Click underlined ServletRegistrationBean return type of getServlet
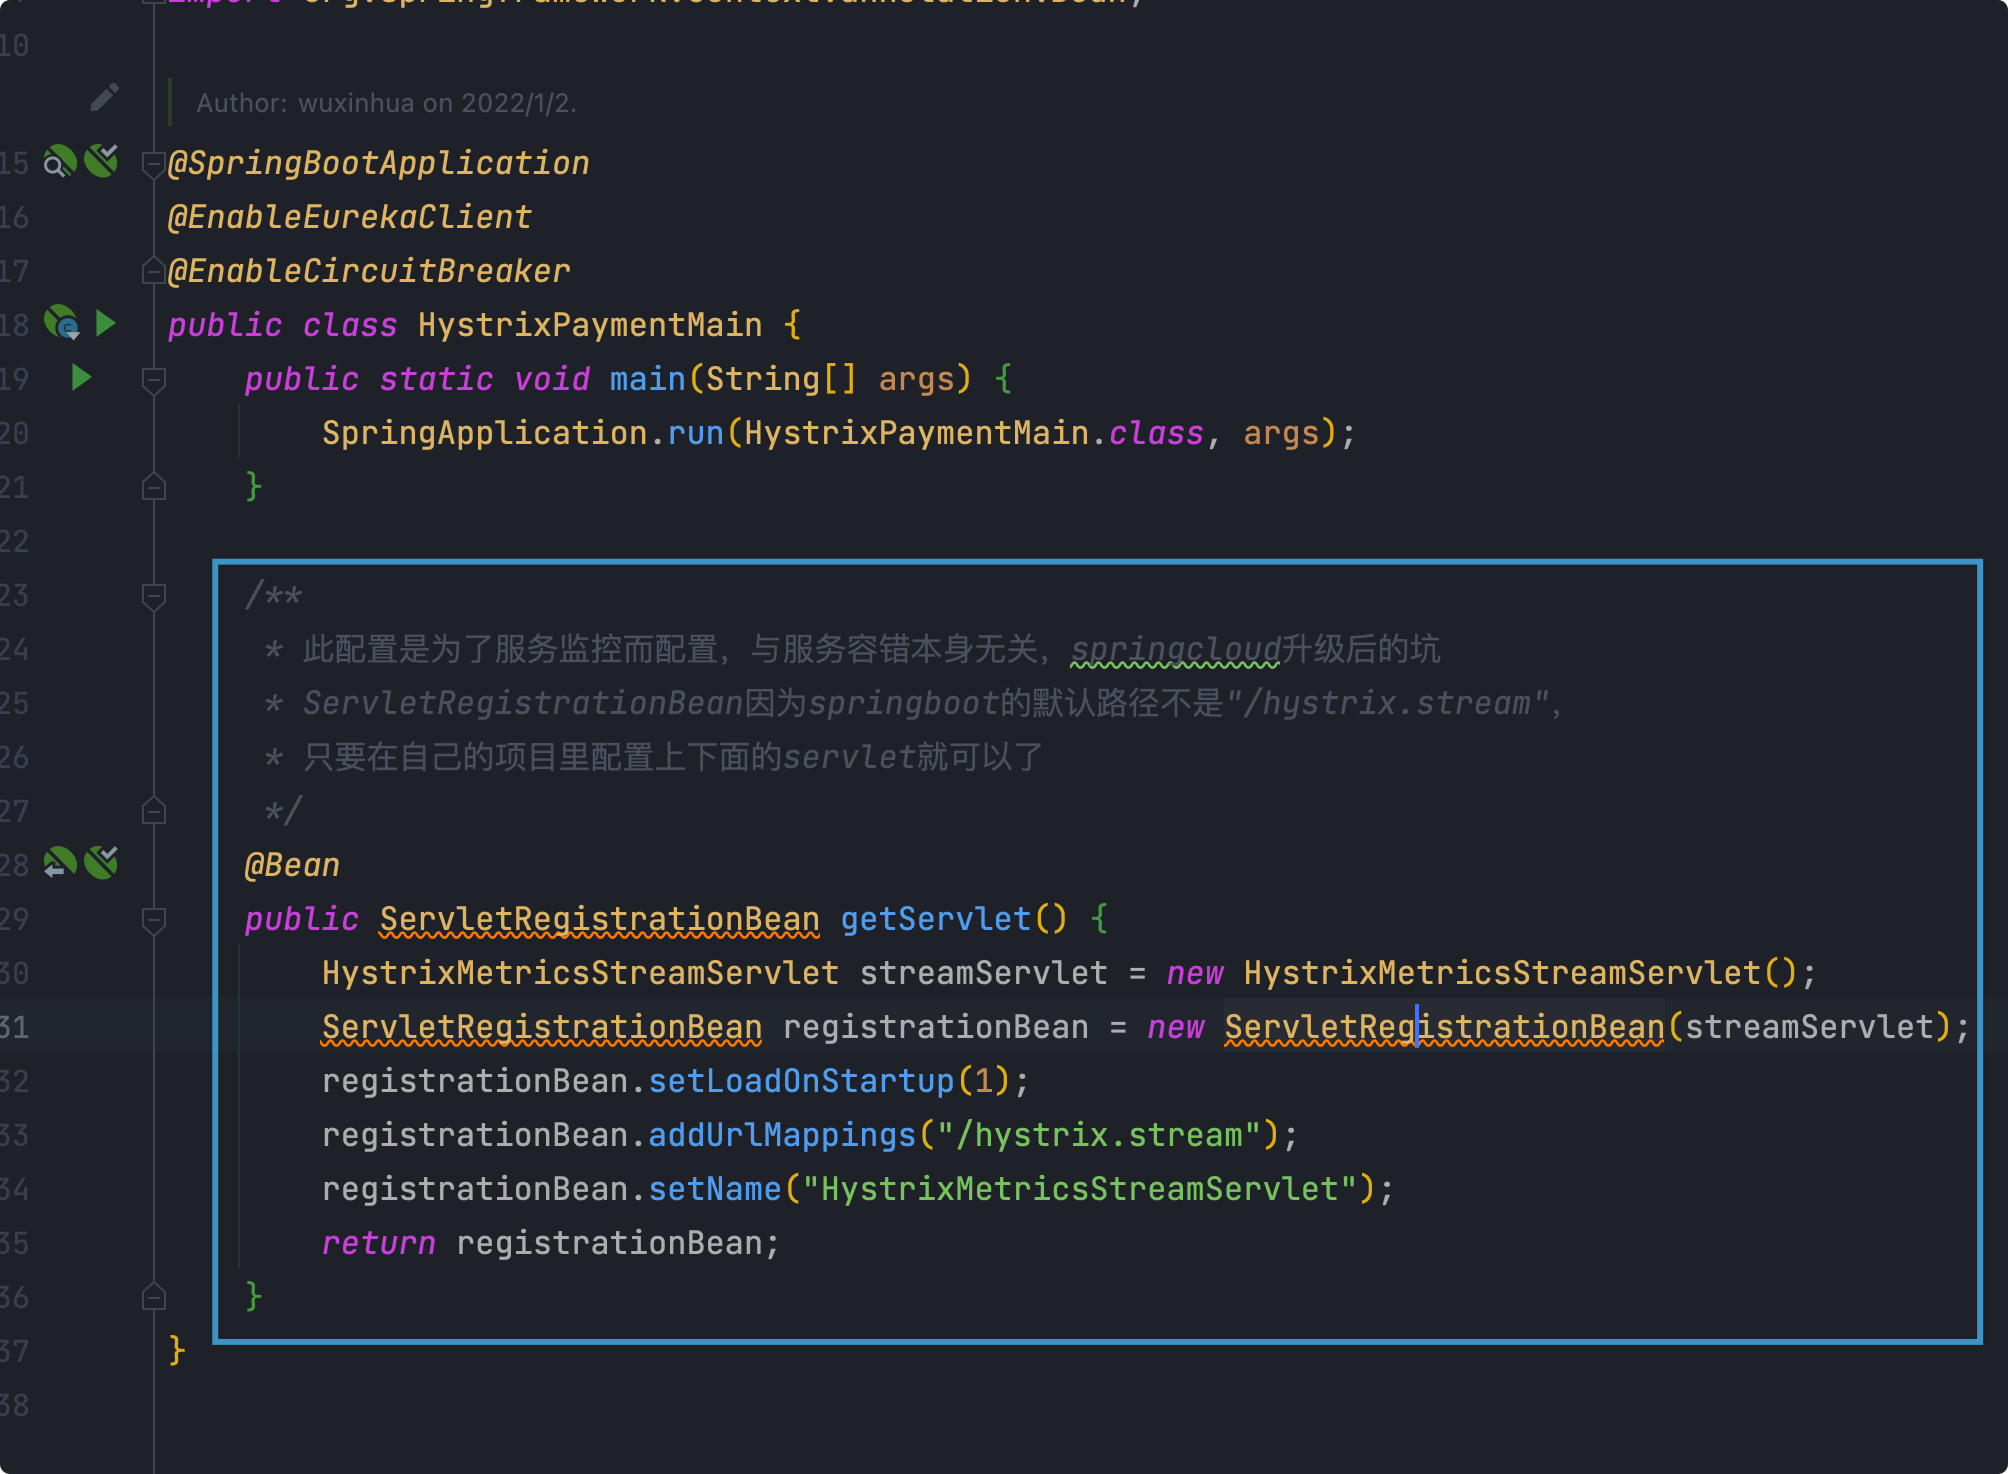Screen dimensions: 2008x1474 (599, 919)
